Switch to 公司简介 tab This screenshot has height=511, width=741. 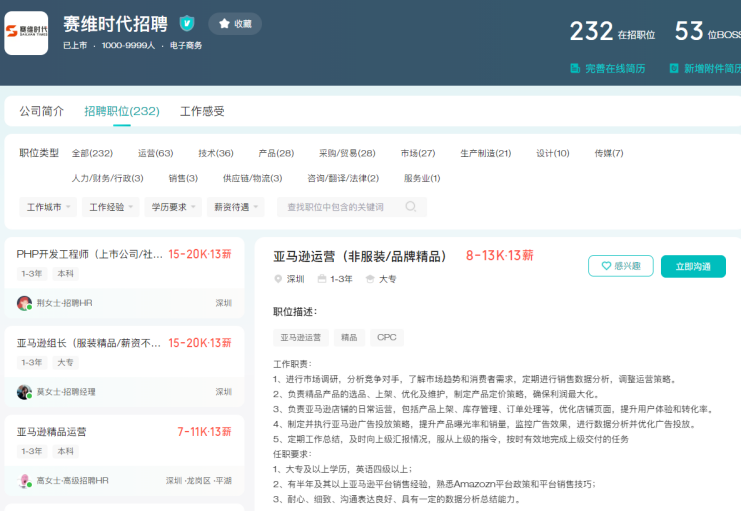click(42, 111)
